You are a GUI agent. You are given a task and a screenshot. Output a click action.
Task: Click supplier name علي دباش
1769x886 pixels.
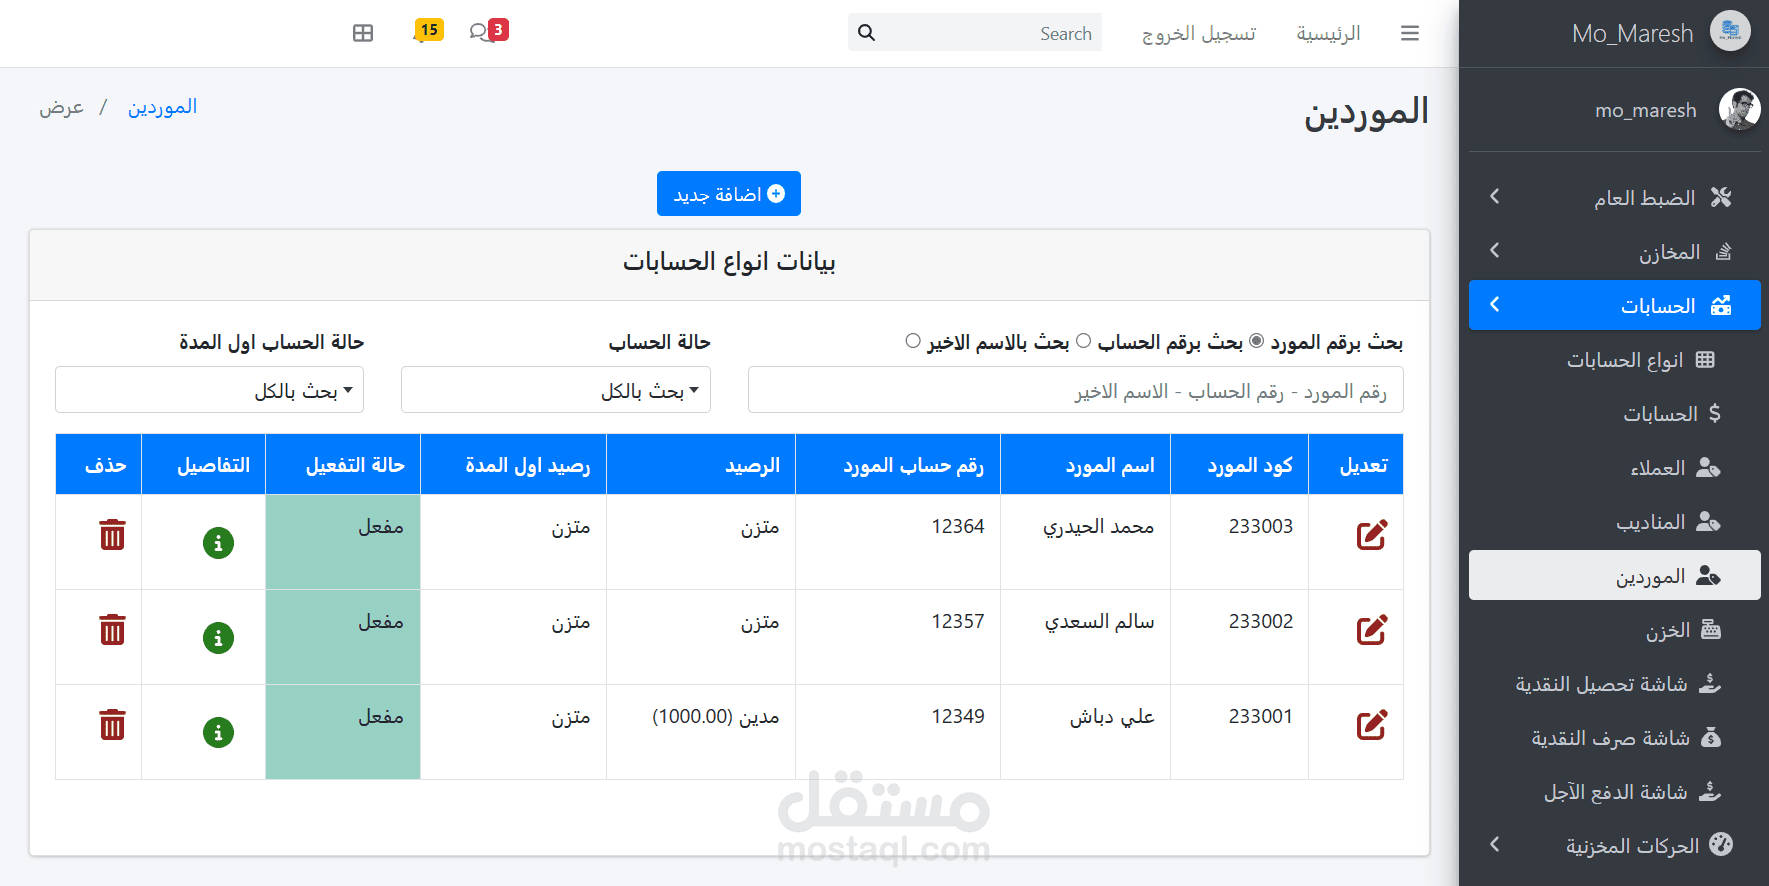pyautogui.click(x=1112, y=717)
